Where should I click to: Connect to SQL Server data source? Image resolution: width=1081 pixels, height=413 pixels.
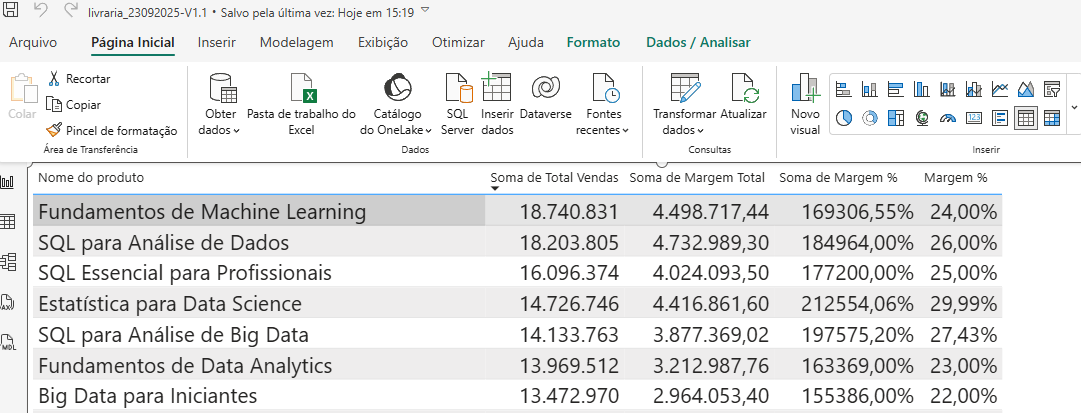point(458,104)
